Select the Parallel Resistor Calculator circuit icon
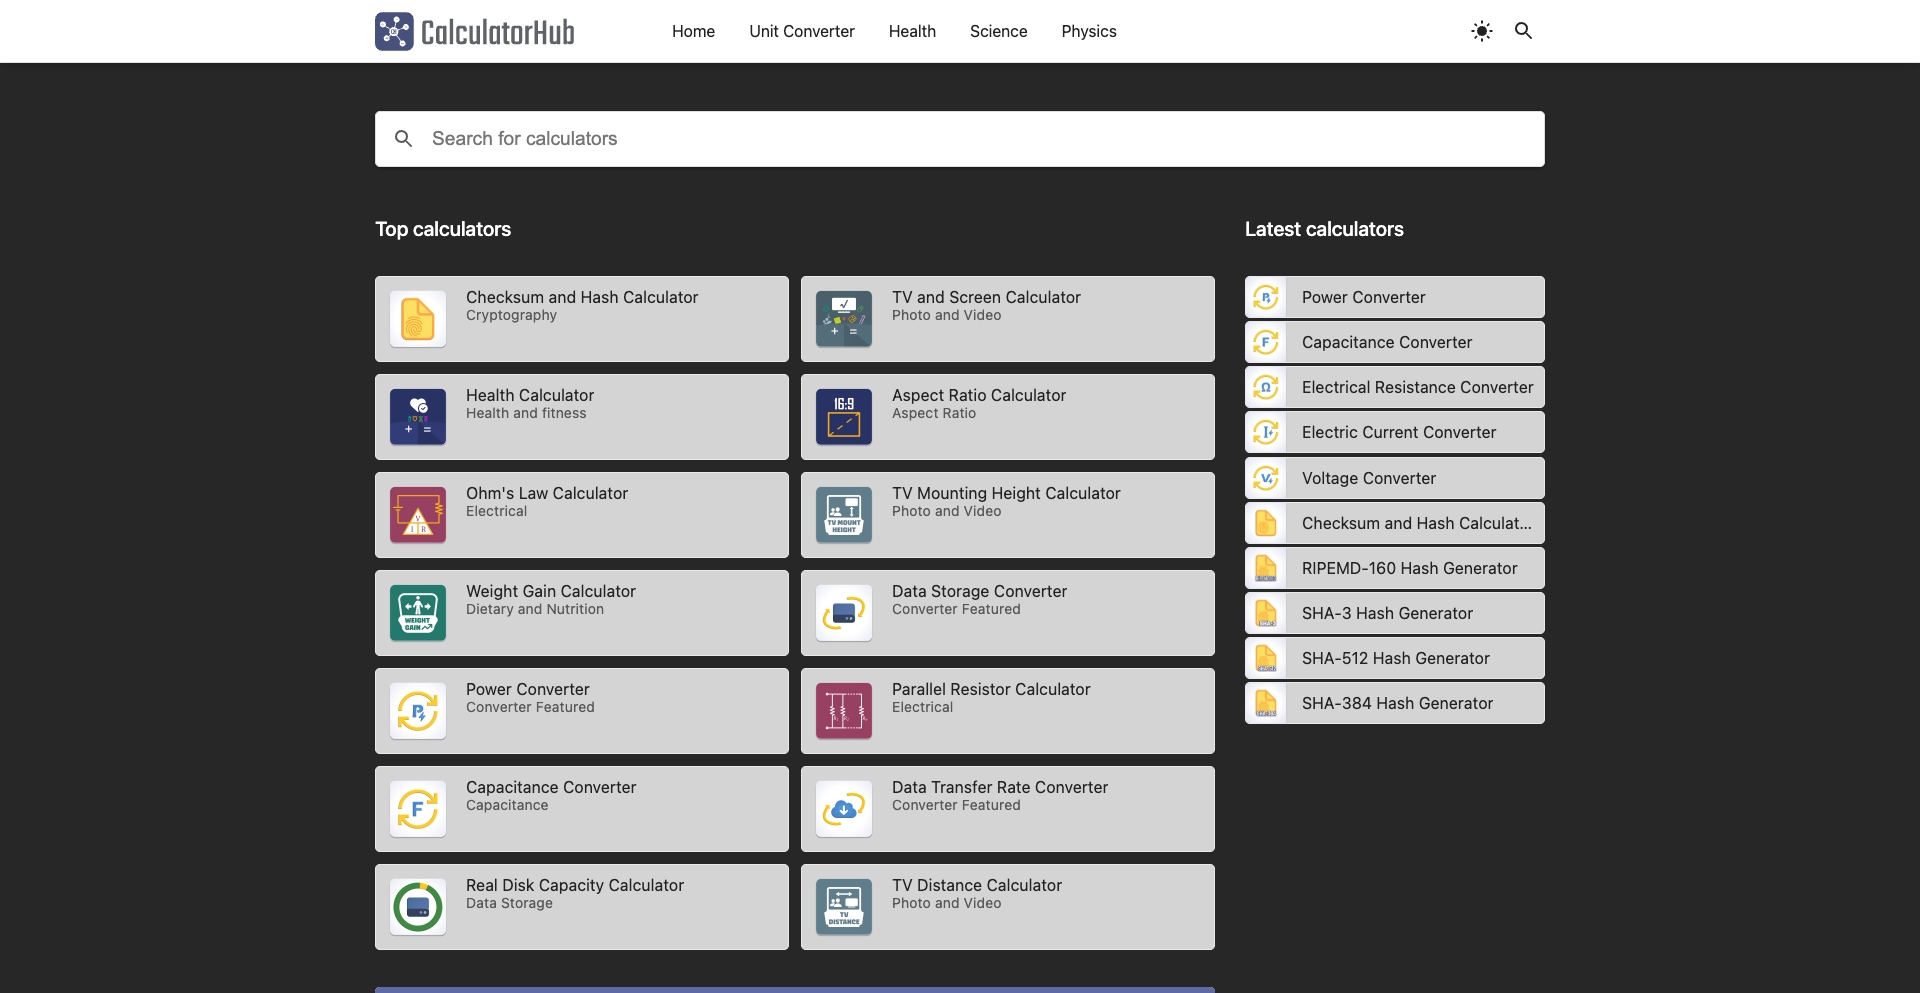 coord(843,710)
